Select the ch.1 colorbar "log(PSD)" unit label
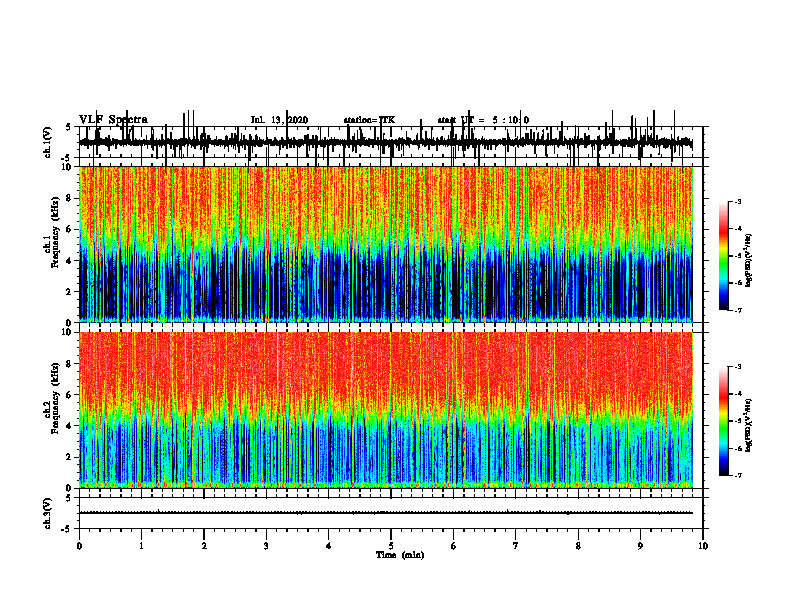Screen dimensions: 792x612 749,260
